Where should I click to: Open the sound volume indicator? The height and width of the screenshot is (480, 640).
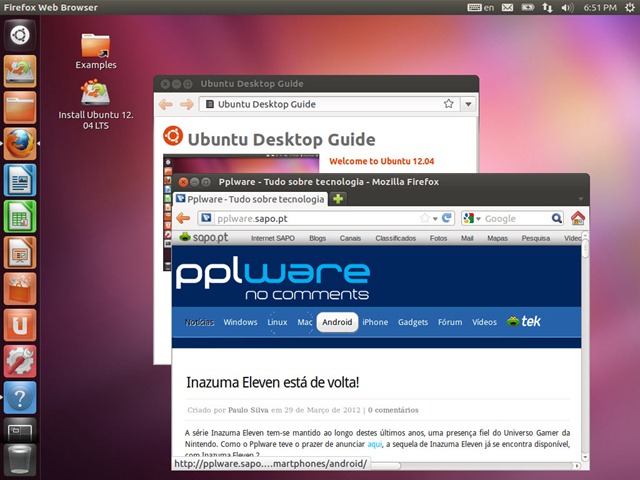[567, 7]
